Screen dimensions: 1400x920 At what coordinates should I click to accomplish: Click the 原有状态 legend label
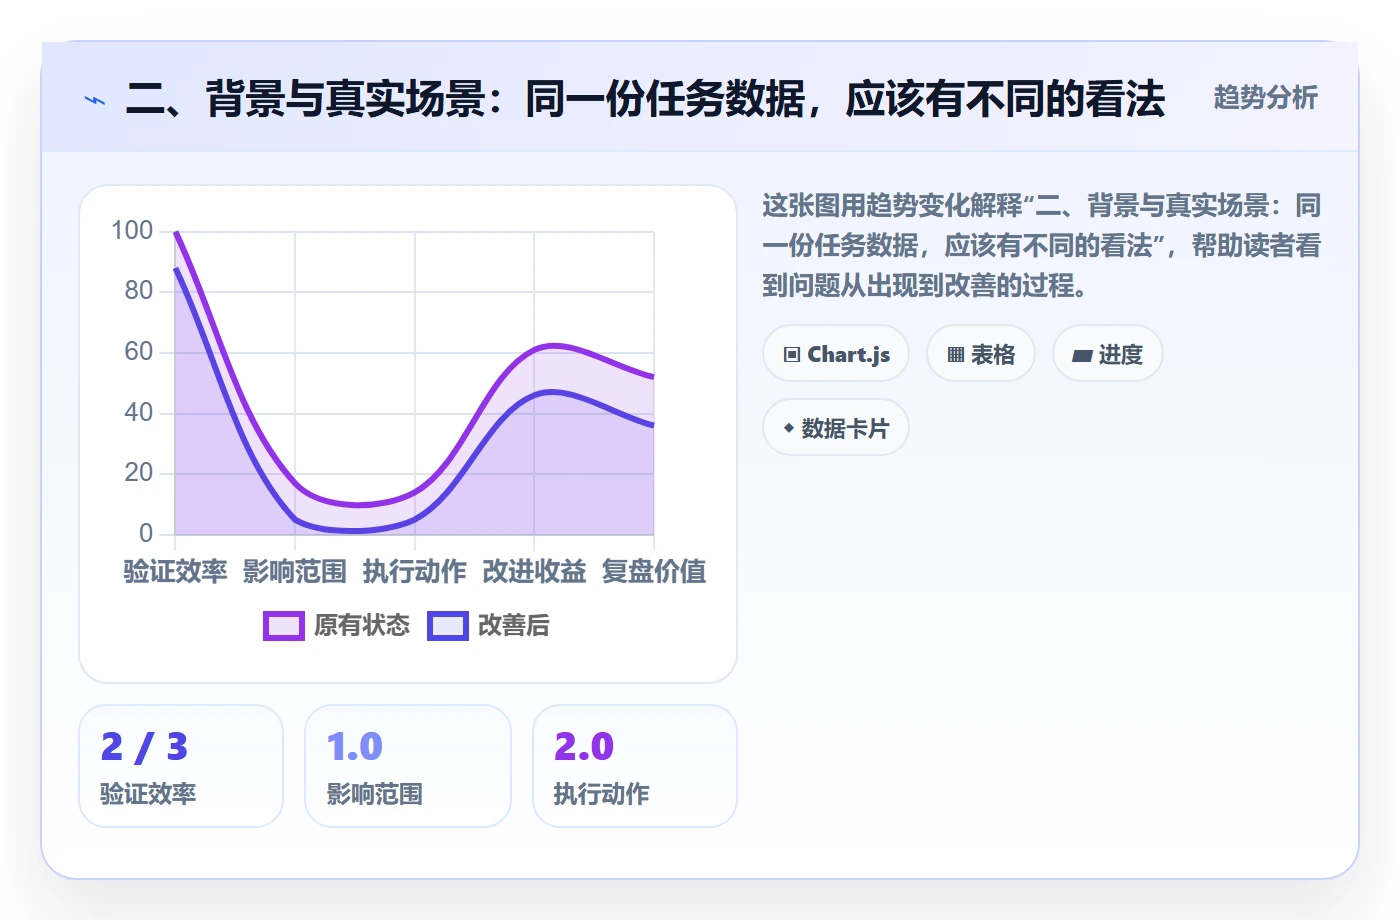(362, 626)
